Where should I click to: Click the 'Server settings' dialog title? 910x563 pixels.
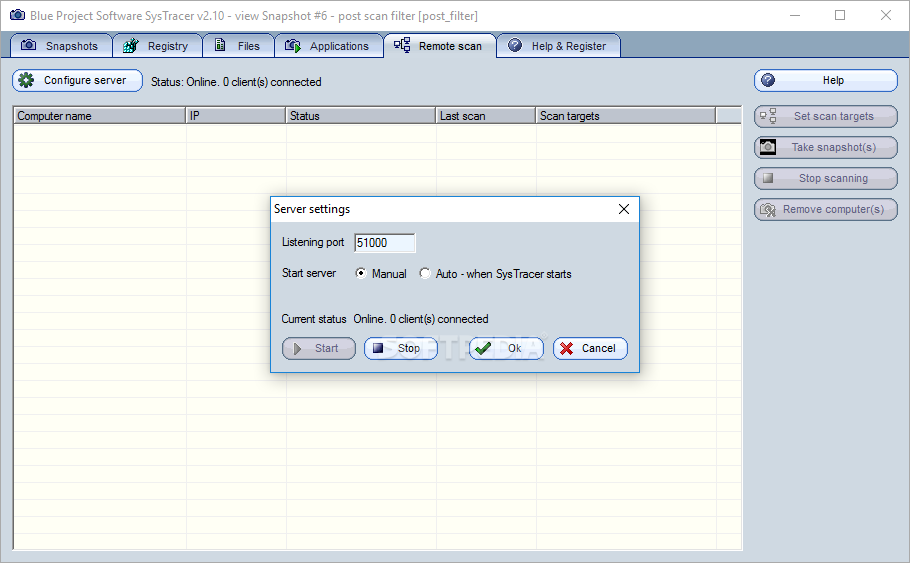point(312,209)
